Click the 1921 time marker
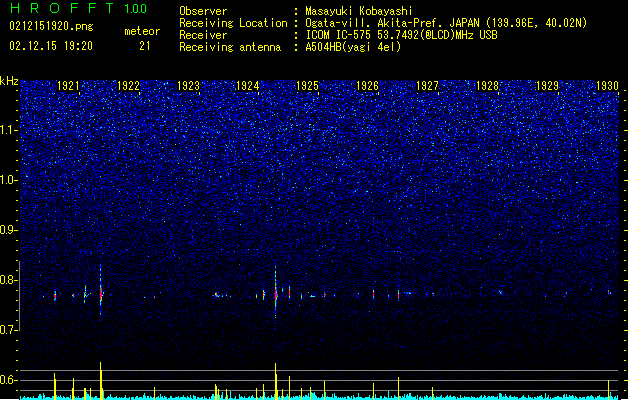This screenshot has width=629, height=400. 68,86
